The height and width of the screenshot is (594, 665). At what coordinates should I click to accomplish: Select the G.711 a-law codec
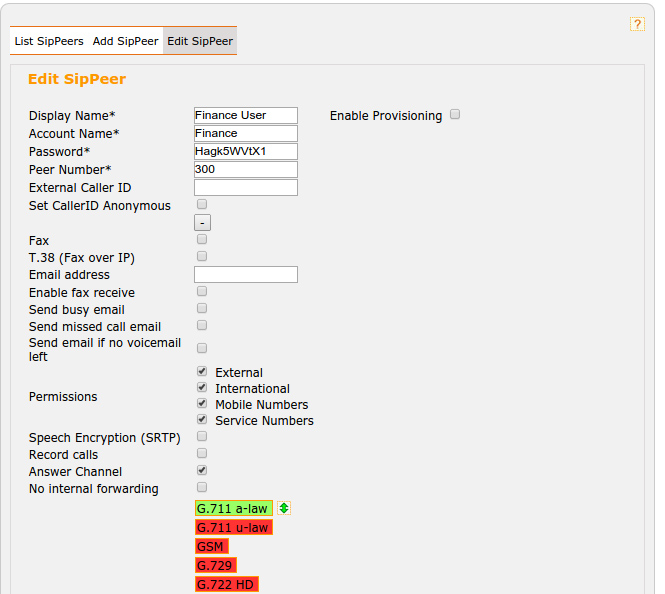click(234, 508)
